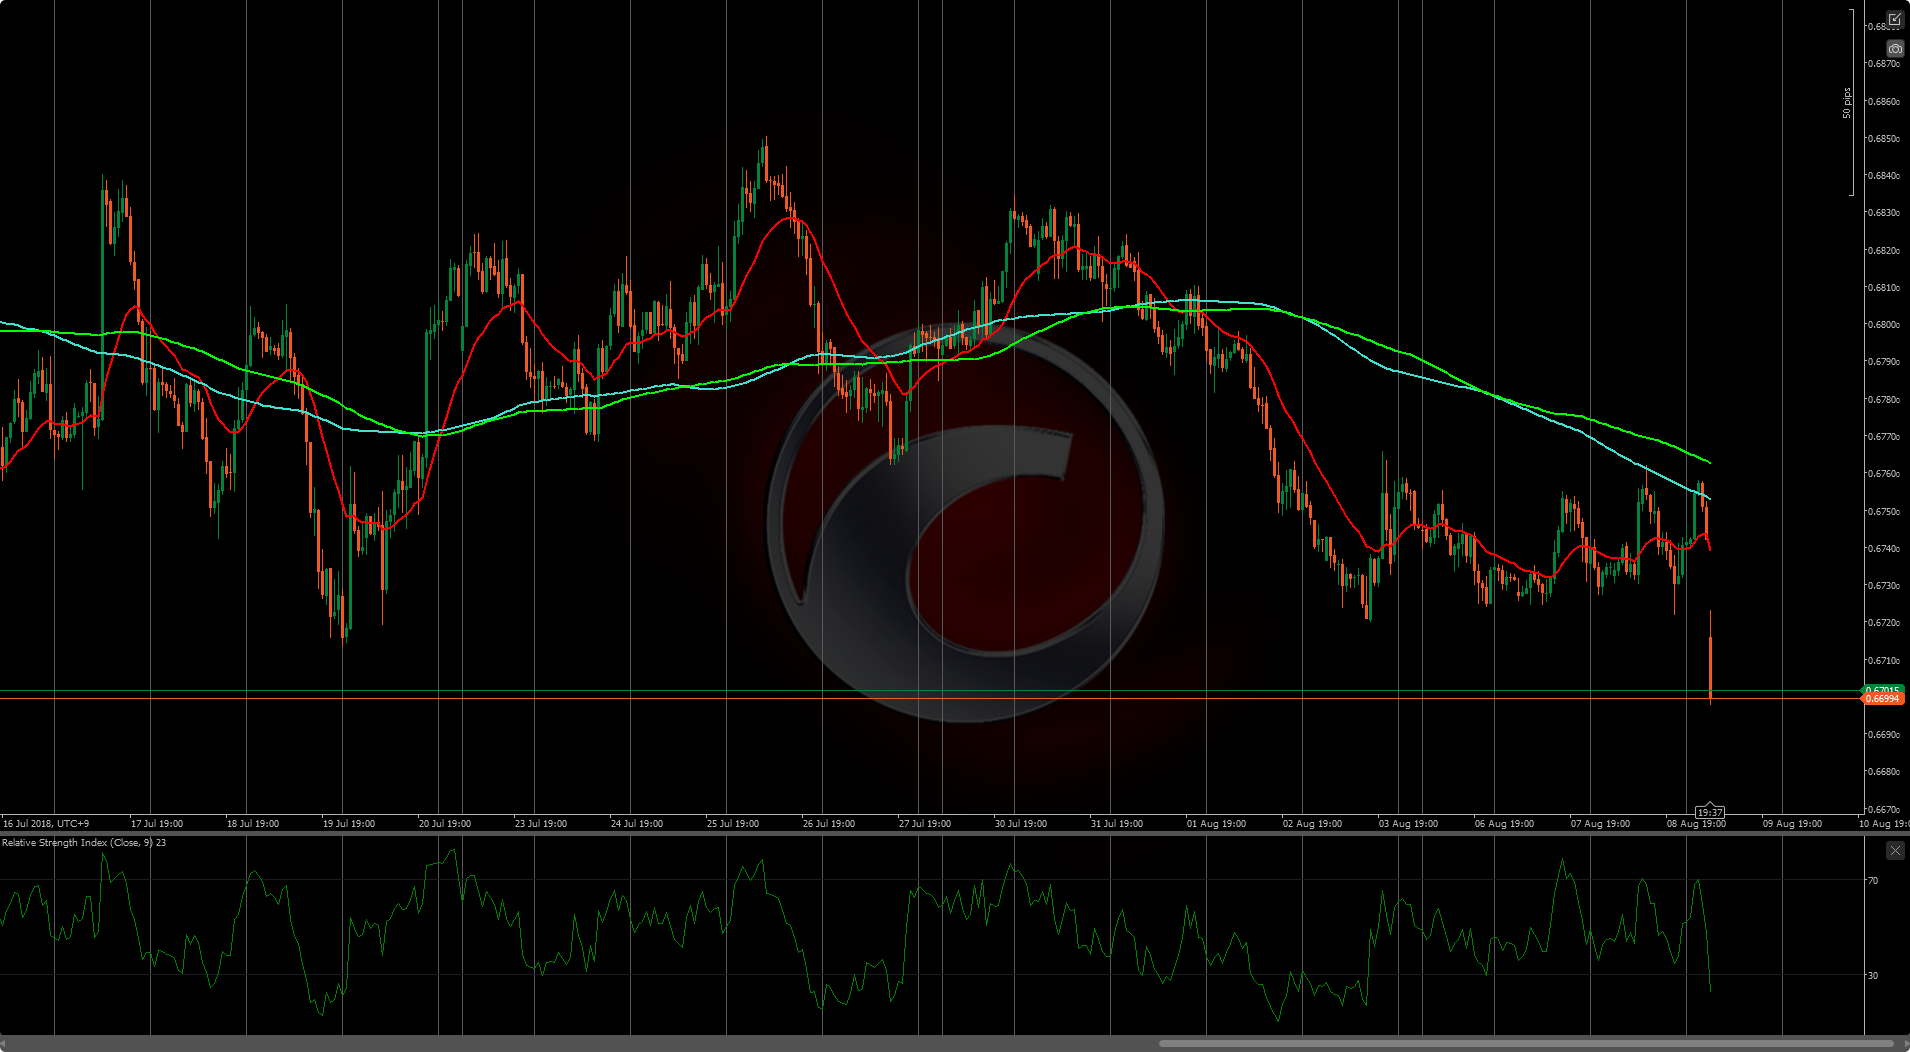This screenshot has width=1910, height=1052.
Task: Click the 06 Aug 19:00 date label
Action: (1504, 824)
